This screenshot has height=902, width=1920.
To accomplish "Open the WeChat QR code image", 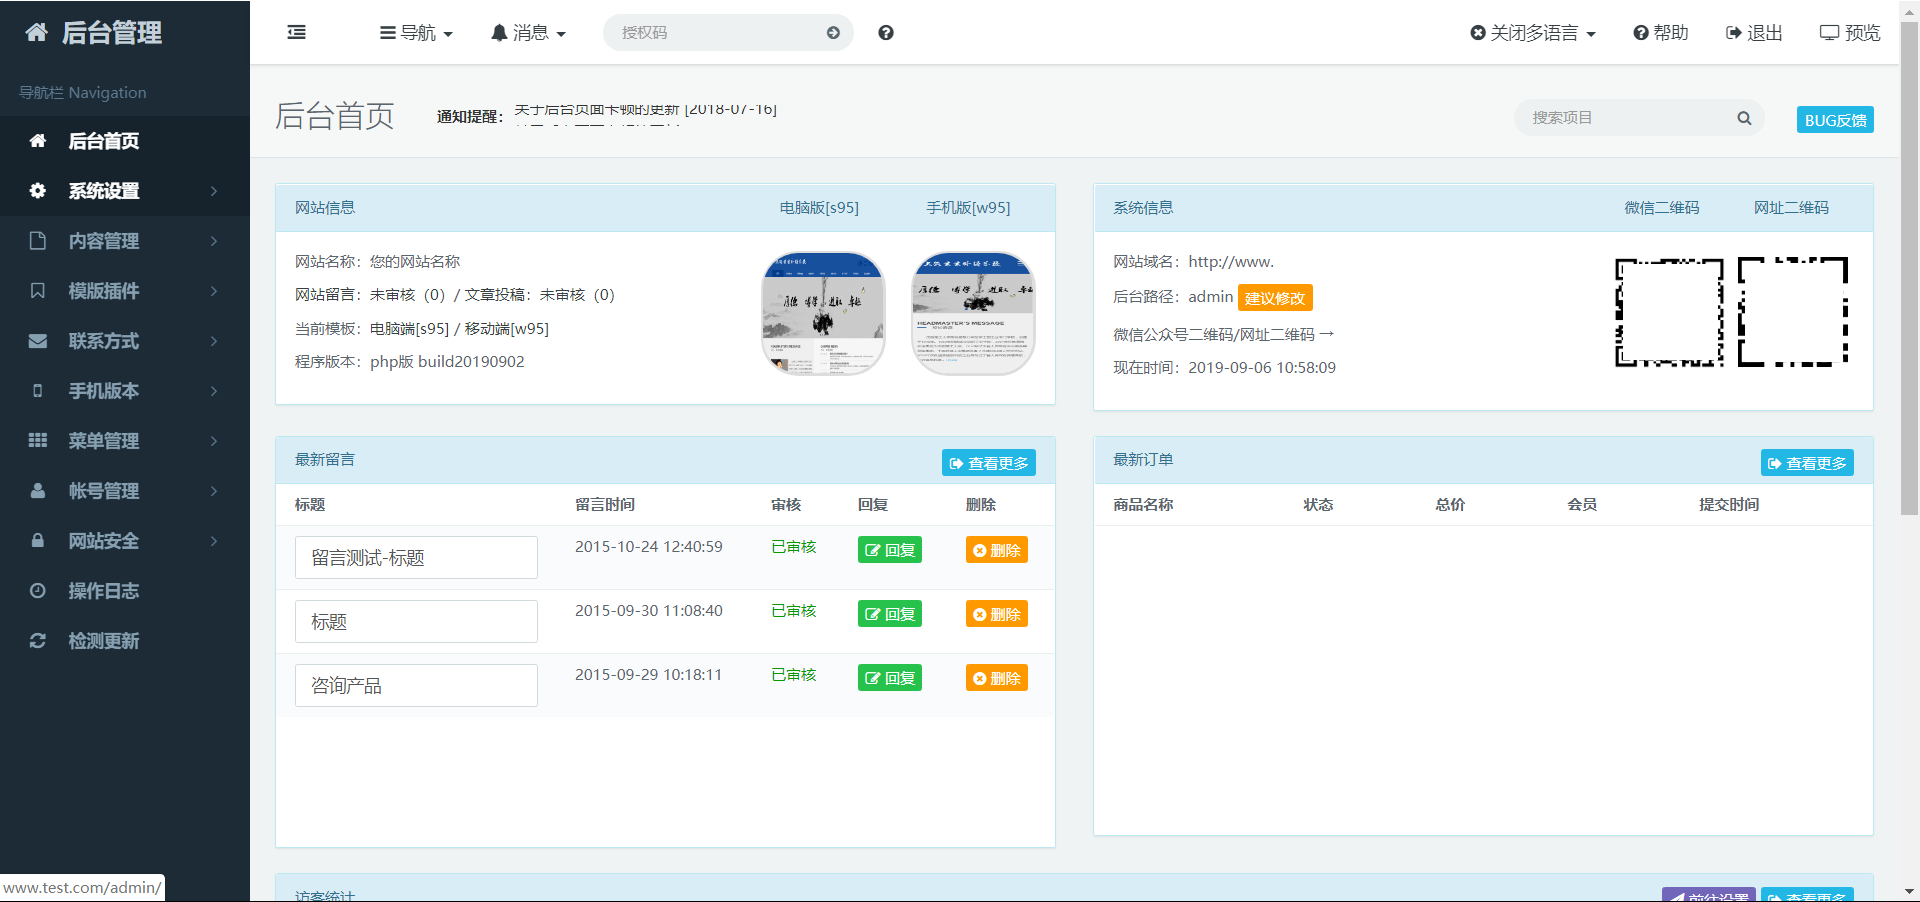I will tap(1669, 313).
